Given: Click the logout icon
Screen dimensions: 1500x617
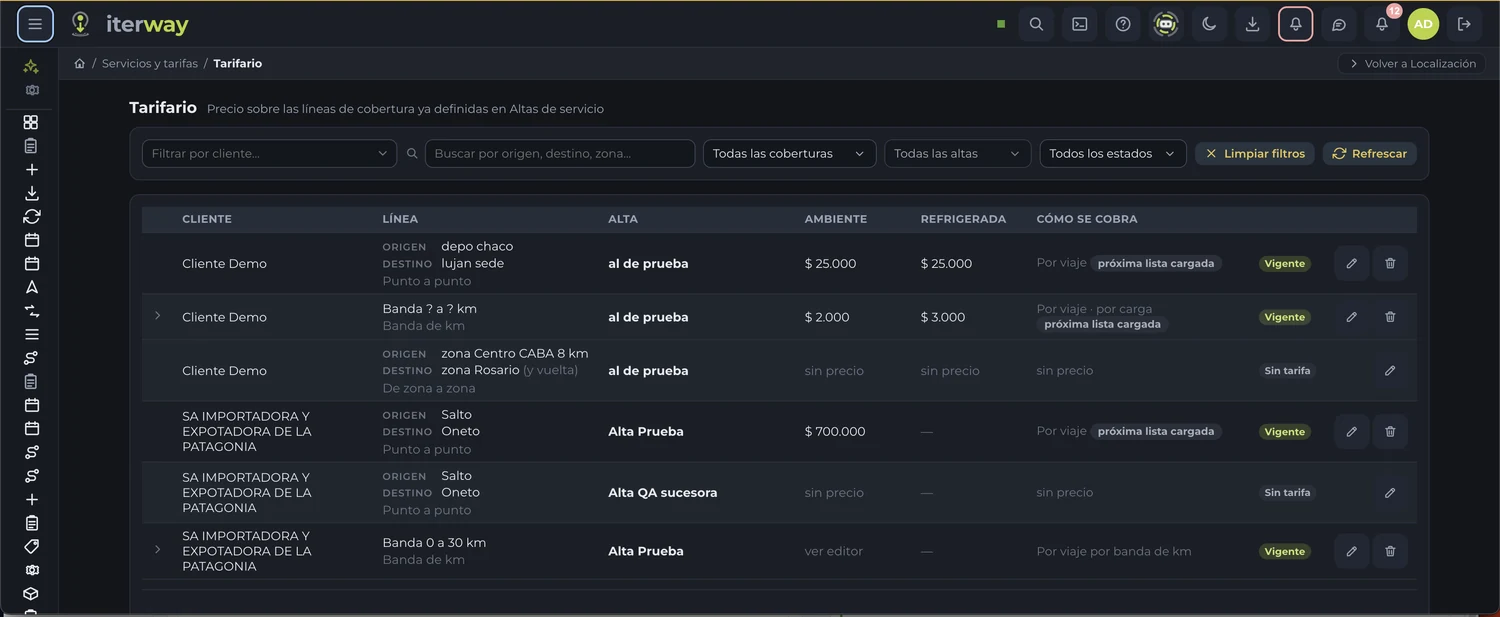Looking at the screenshot, I should pos(1465,24).
